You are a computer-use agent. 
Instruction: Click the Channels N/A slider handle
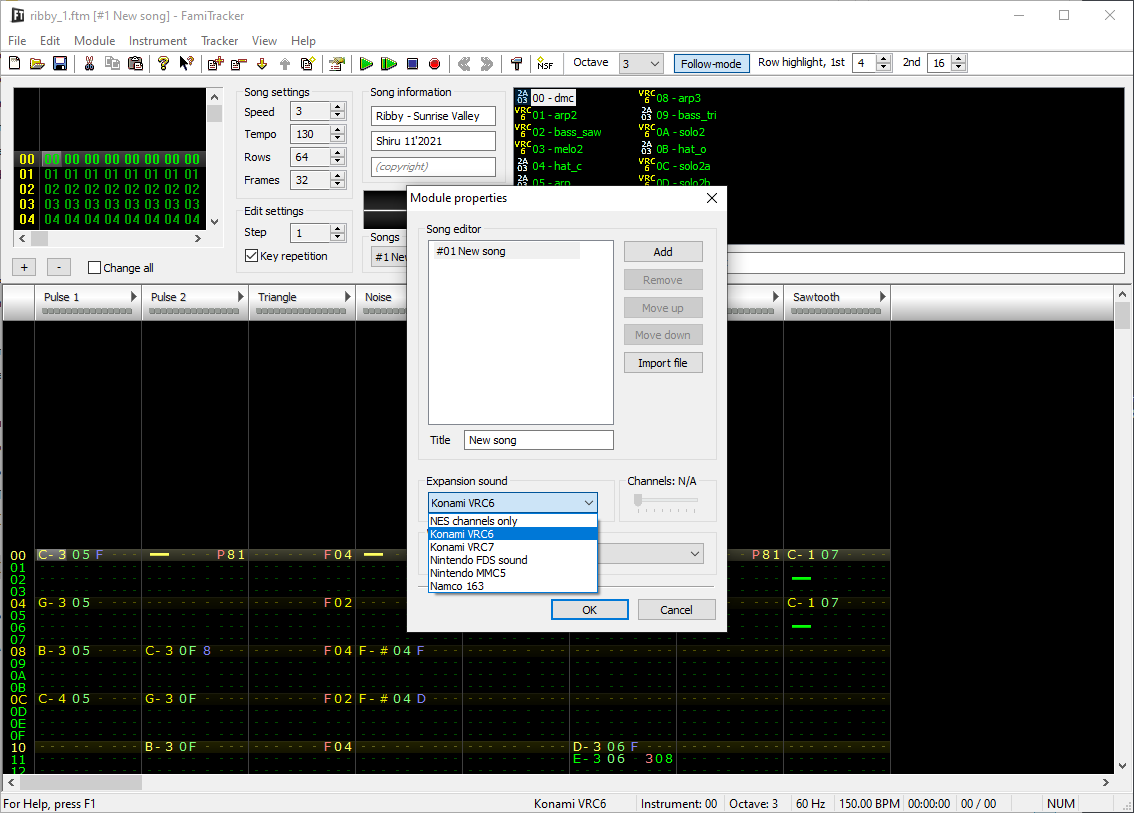[638, 500]
